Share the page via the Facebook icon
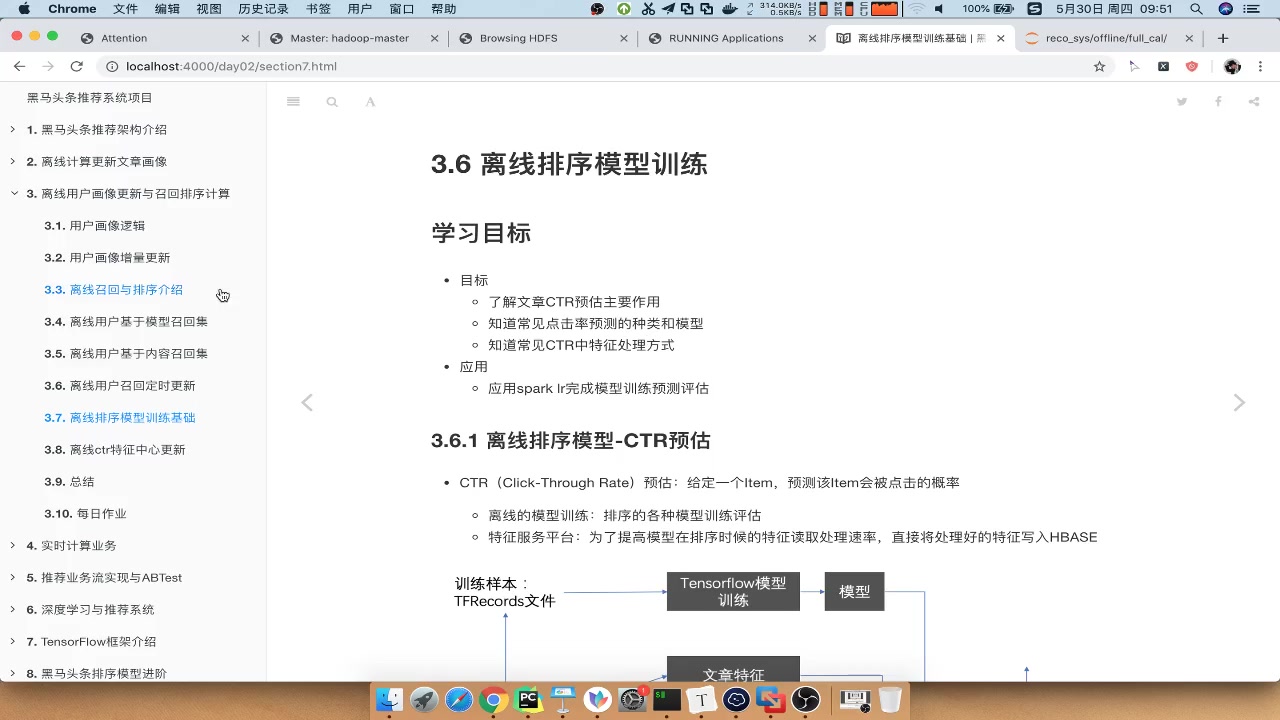 coord(1218,102)
